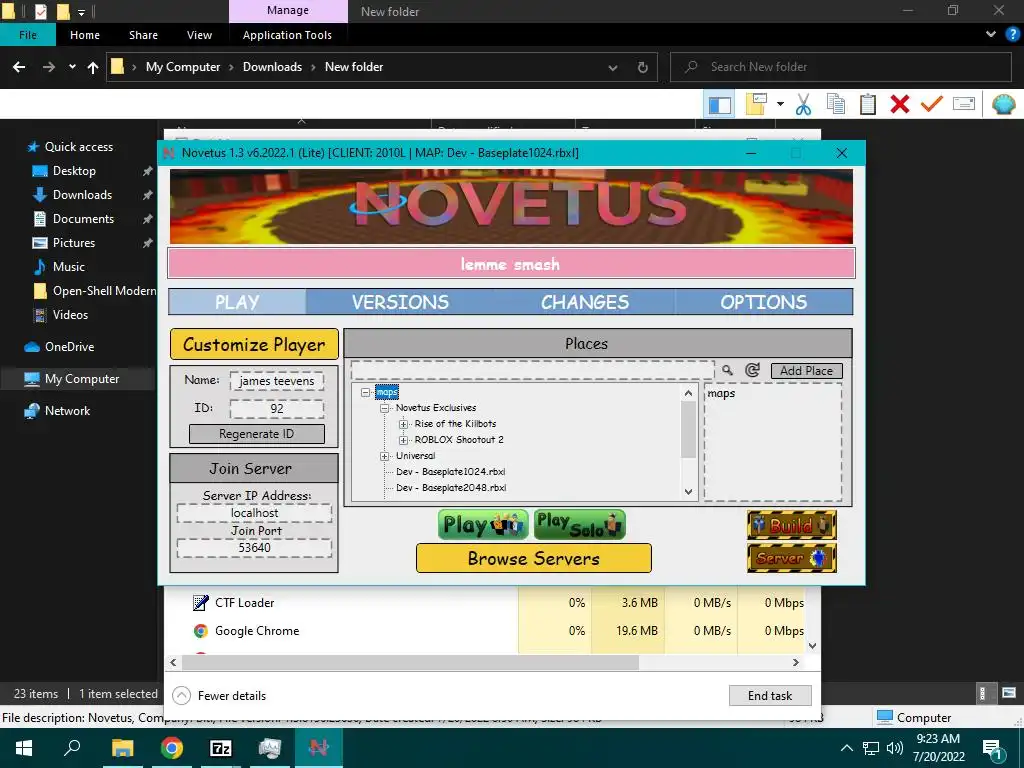Click the details view toggle at bottom-right

(x=982, y=694)
